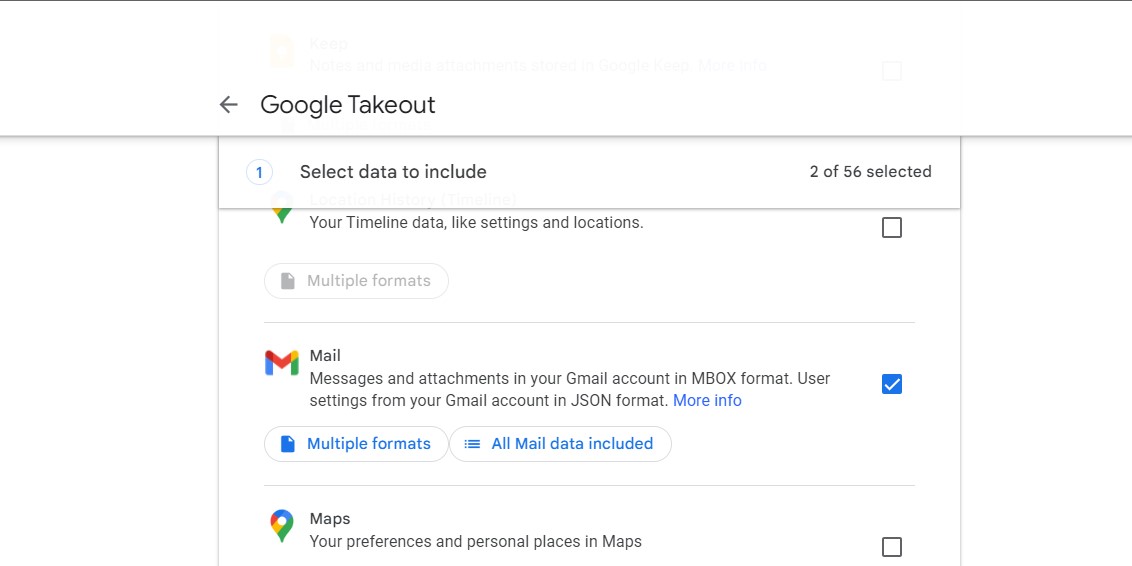Click the greyed Multiple formats button for Location History

356,281
